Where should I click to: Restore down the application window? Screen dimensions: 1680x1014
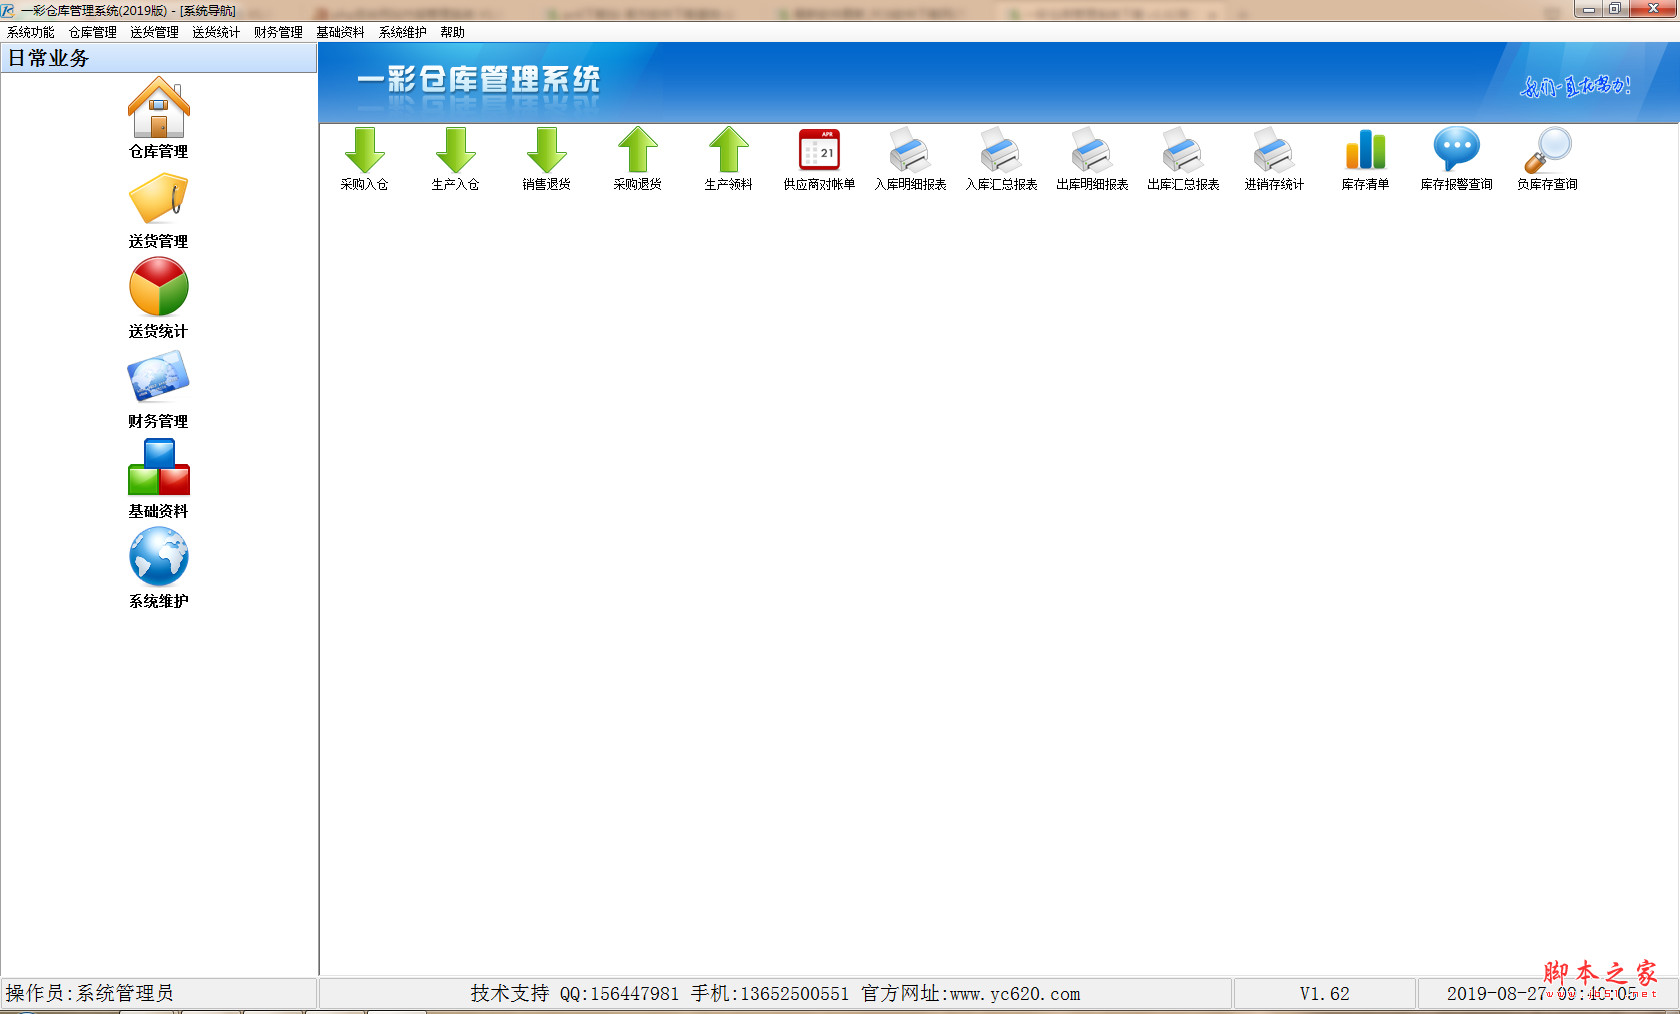(1614, 9)
